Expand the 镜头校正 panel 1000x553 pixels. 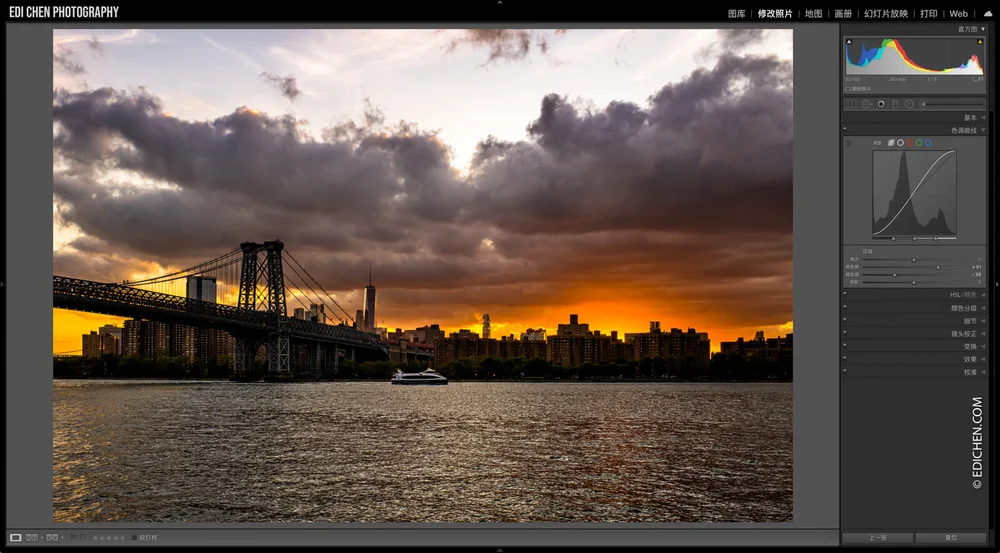[x=983, y=334]
